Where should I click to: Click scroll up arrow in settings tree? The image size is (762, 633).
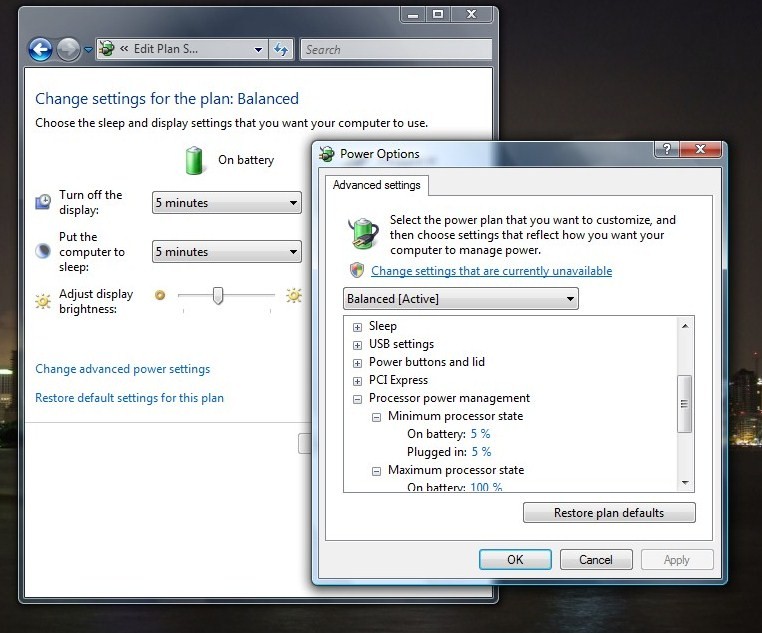(685, 326)
